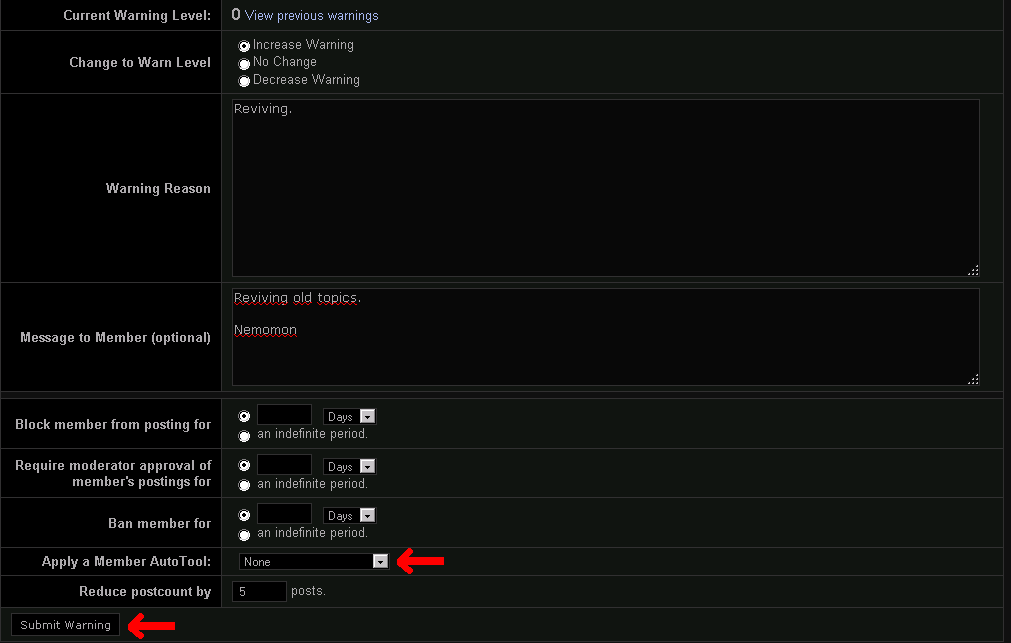Screen dimensions: 1011x643
Task: Select the Increase Warning radio button
Action: pyautogui.click(x=244, y=46)
